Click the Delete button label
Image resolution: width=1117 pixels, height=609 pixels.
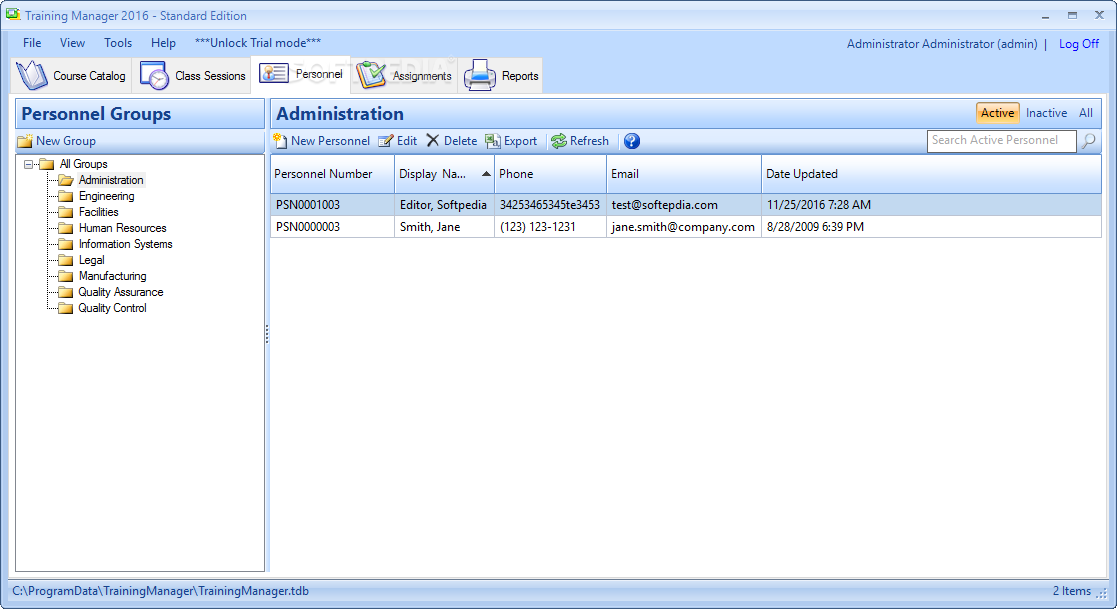point(460,141)
